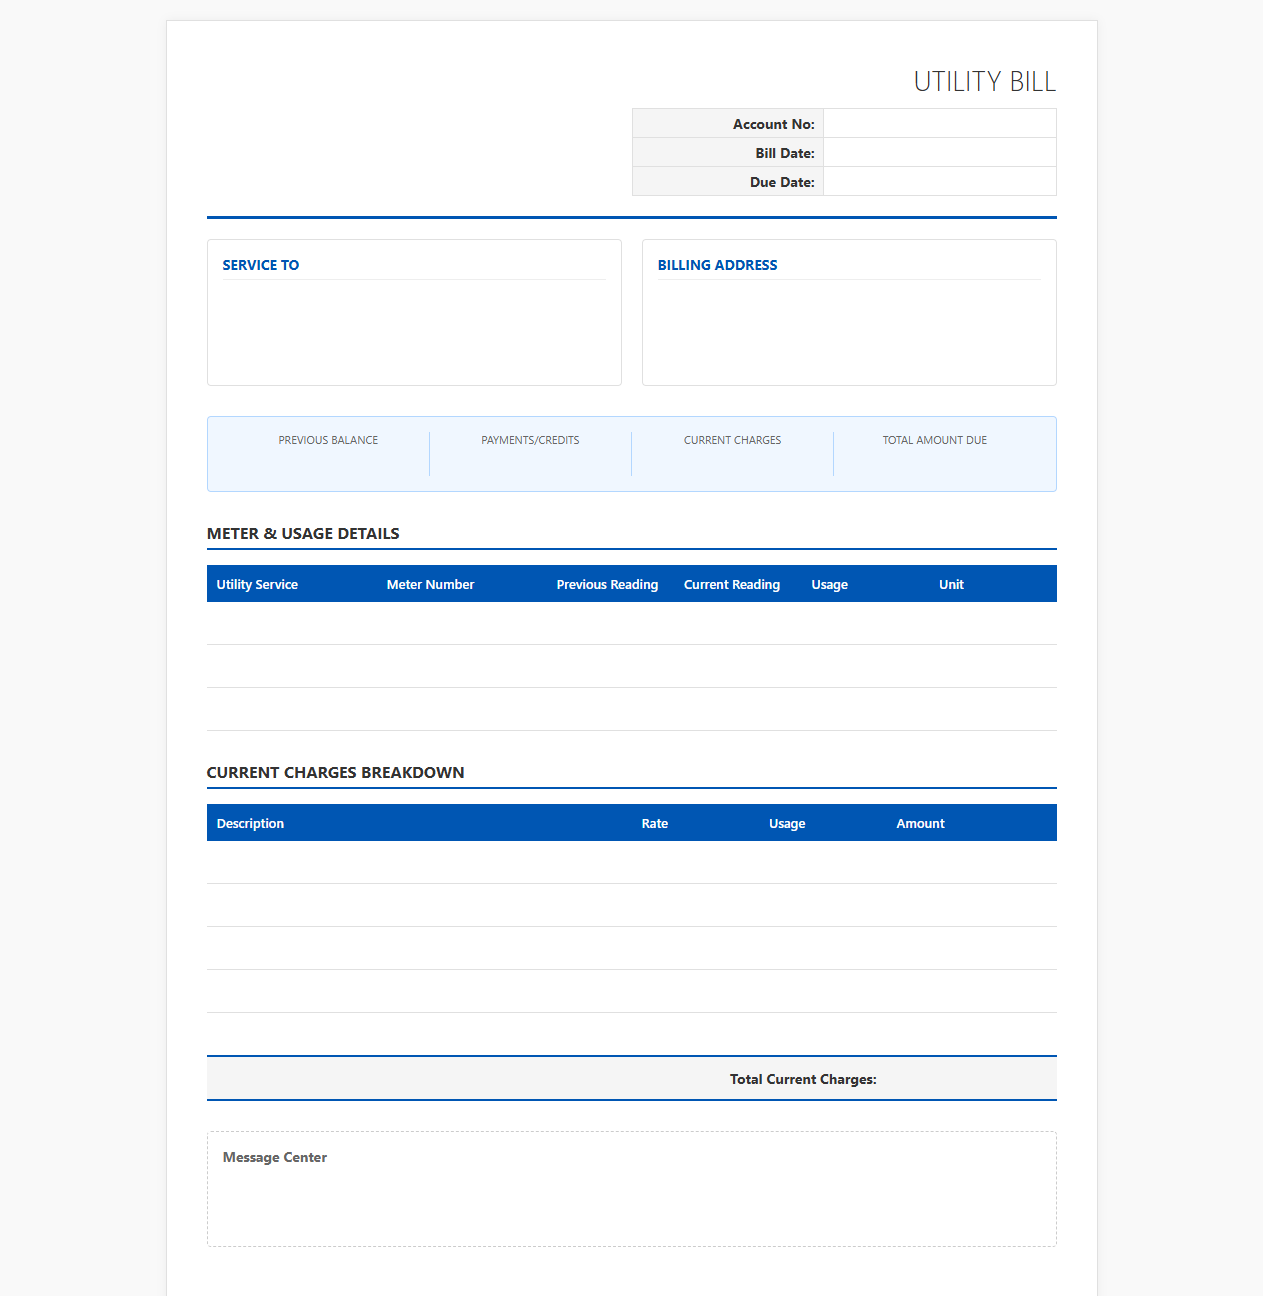Click the METER & USAGE DETAILS heading
The height and width of the screenshot is (1296, 1263).
303,534
